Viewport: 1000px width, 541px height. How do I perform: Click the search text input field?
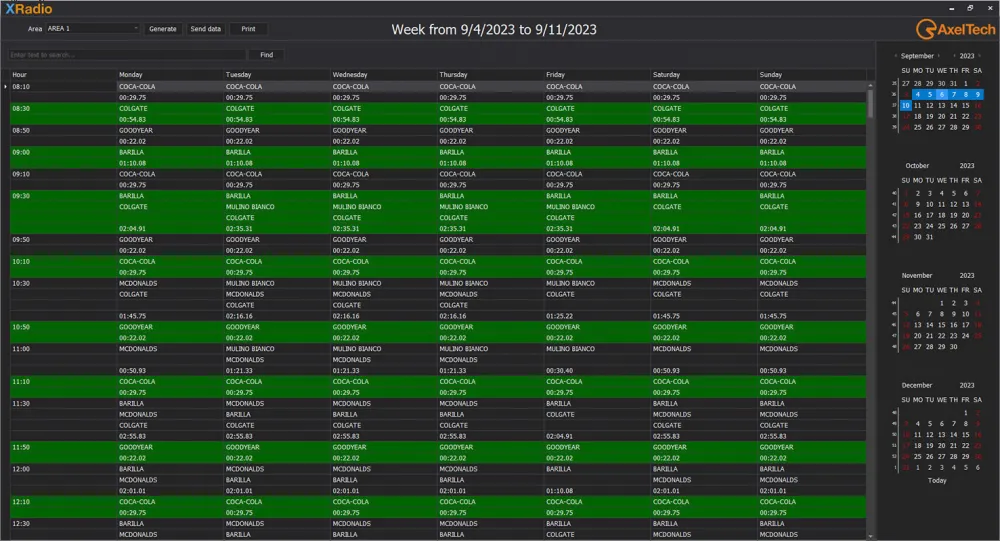[125, 55]
